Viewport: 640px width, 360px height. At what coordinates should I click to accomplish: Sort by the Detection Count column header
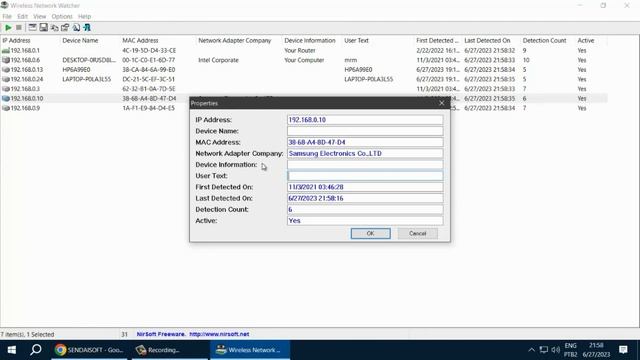click(548, 40)
